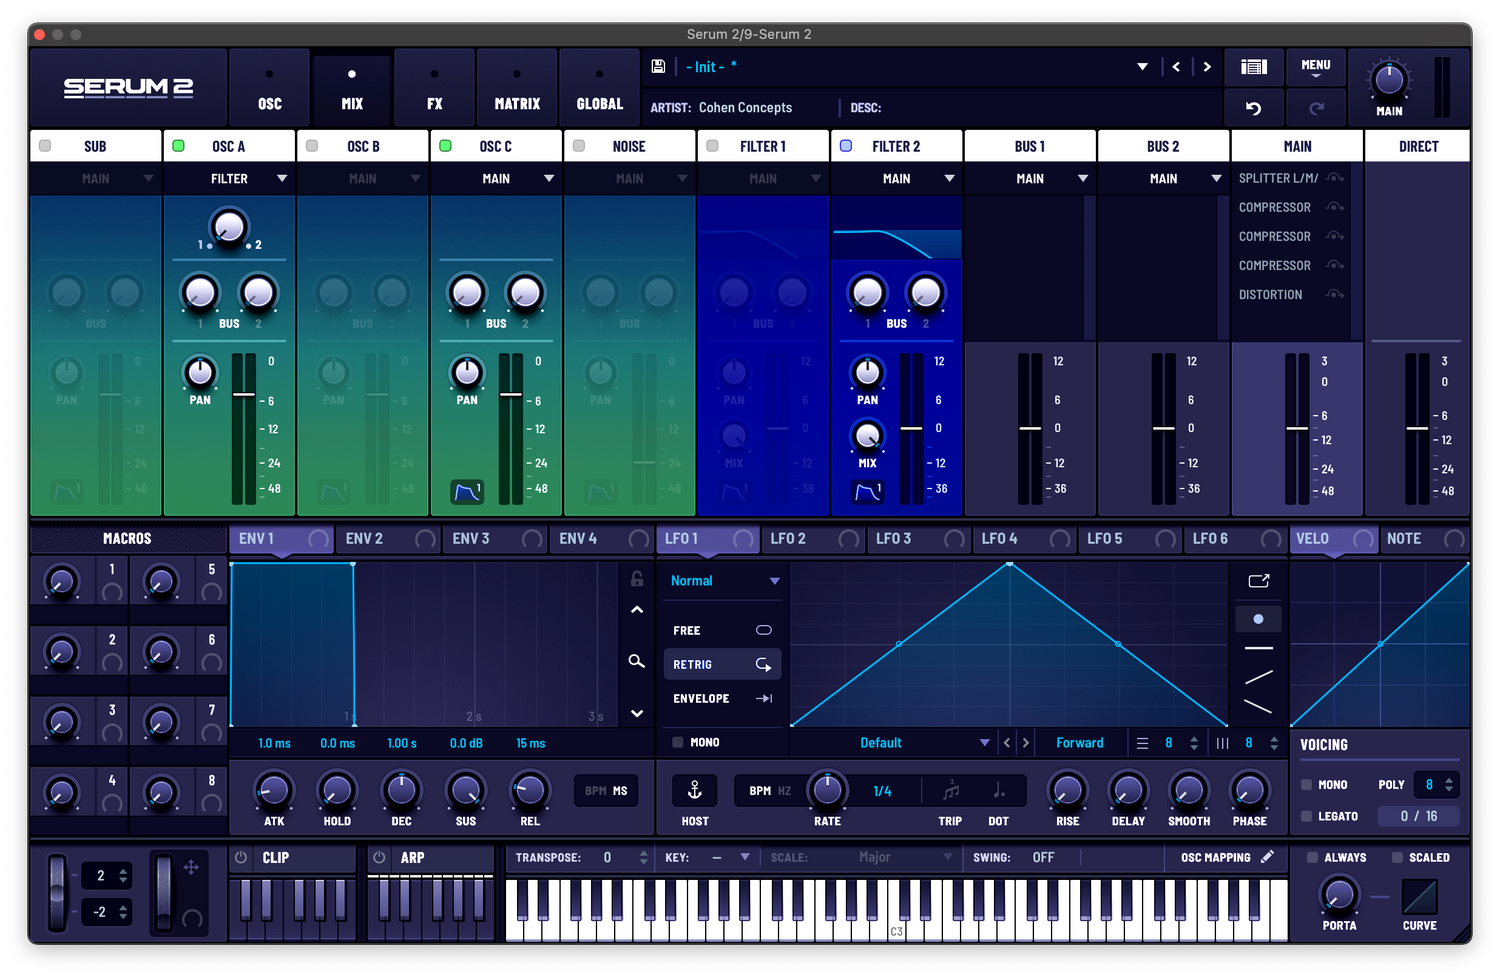
Task: Enable the OSC B oscillator
Action: [312, 146]
